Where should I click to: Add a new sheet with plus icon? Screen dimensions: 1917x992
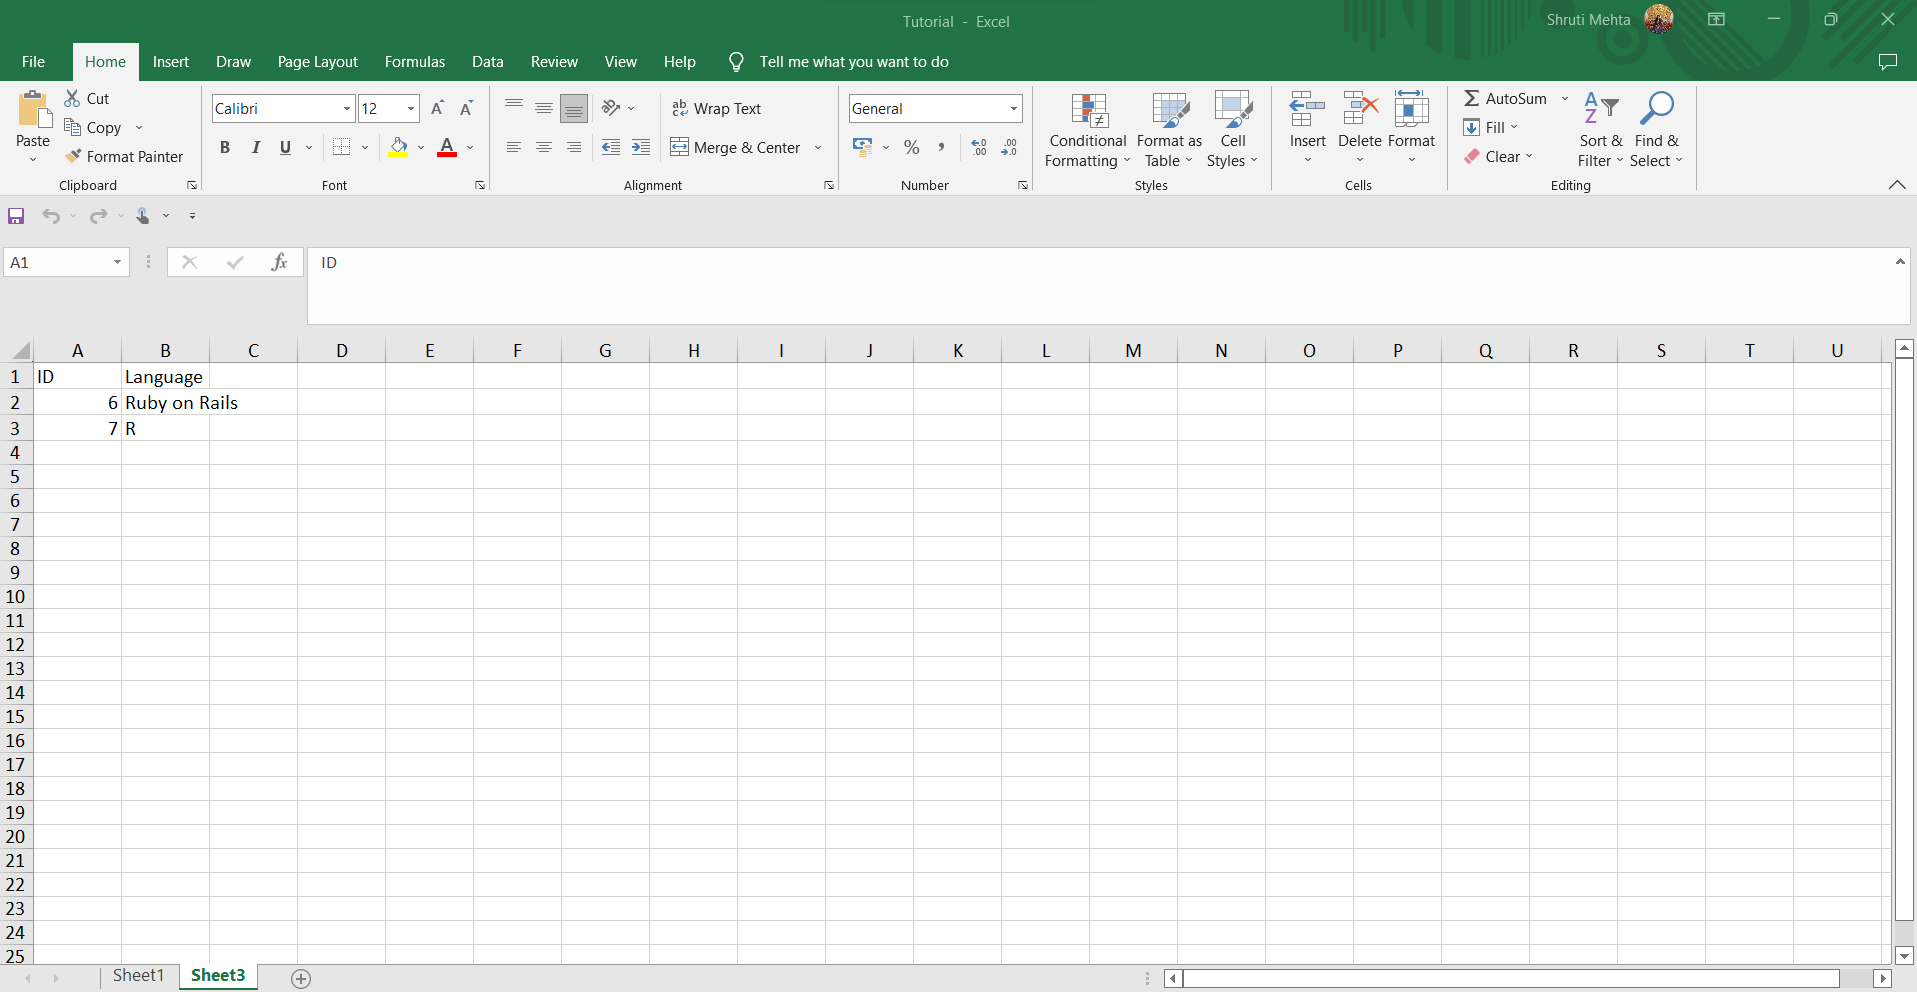(301, 978)
